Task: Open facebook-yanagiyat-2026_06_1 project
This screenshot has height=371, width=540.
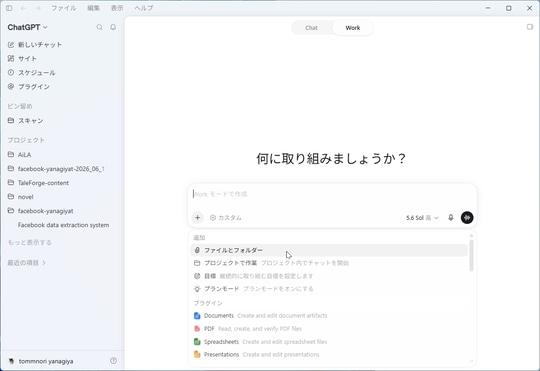Action: pyautogui.click(x=62, y=169)
